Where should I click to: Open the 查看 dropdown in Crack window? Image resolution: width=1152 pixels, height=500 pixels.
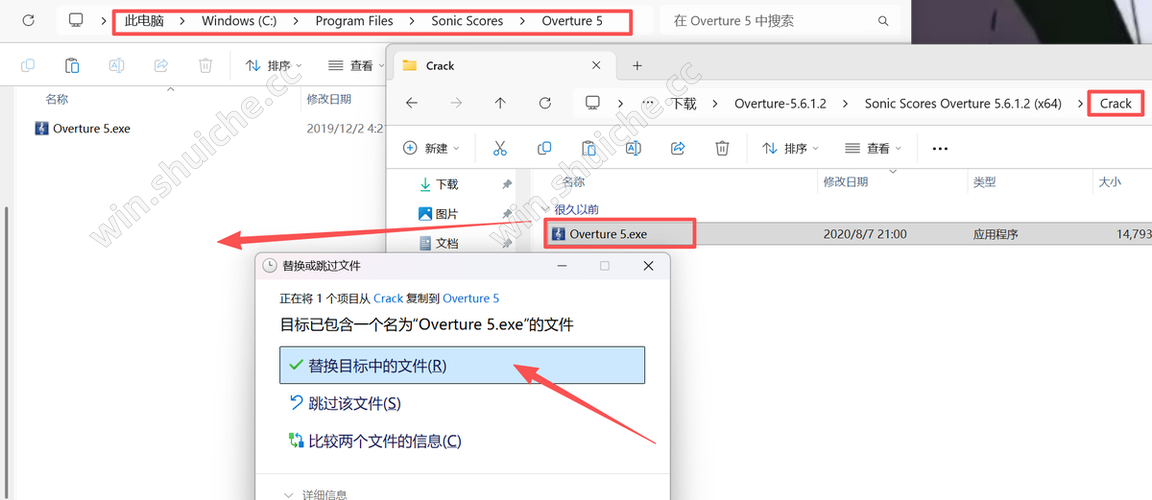pos(873,148)
